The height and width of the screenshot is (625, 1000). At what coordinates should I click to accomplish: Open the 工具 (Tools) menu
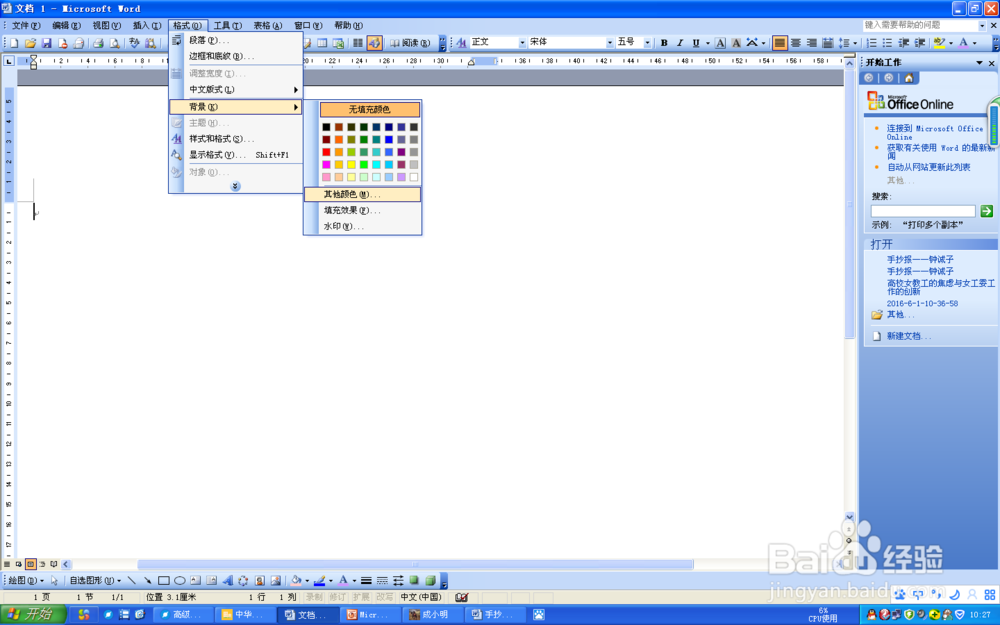228,26
